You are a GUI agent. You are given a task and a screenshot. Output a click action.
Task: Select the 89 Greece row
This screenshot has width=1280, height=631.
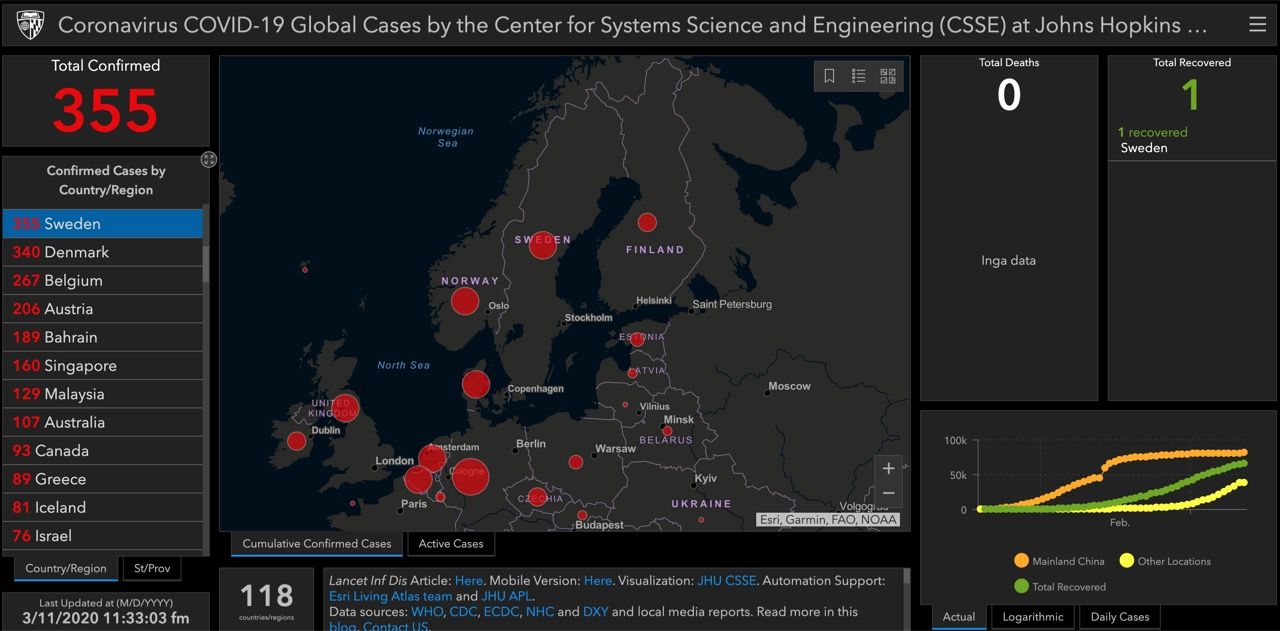click(x=102, y=479)
